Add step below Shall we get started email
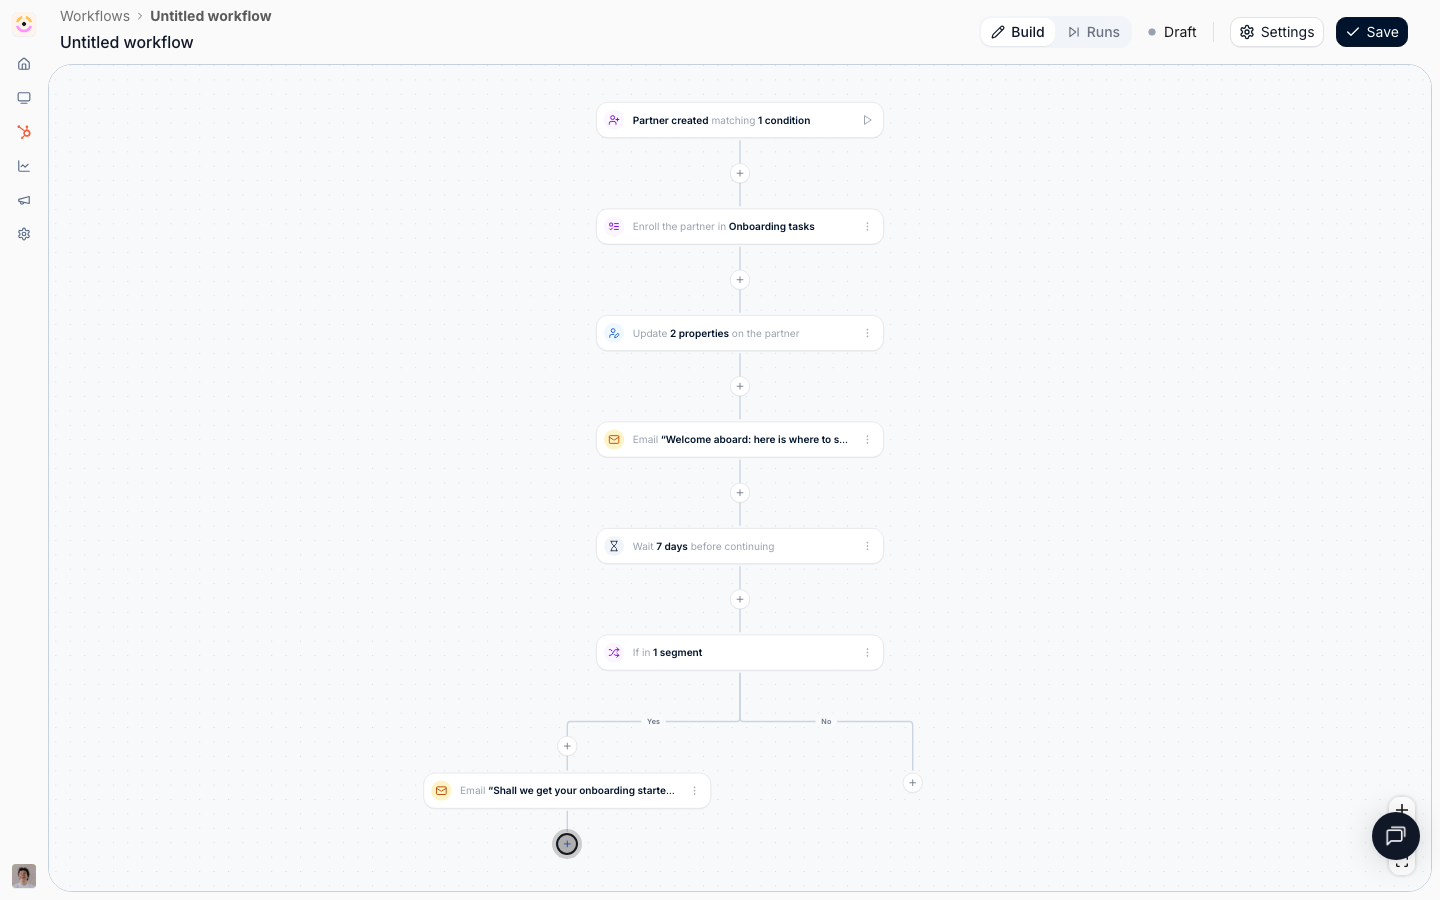This screenshot has height=900, width=1440. (x=567, y=844)
